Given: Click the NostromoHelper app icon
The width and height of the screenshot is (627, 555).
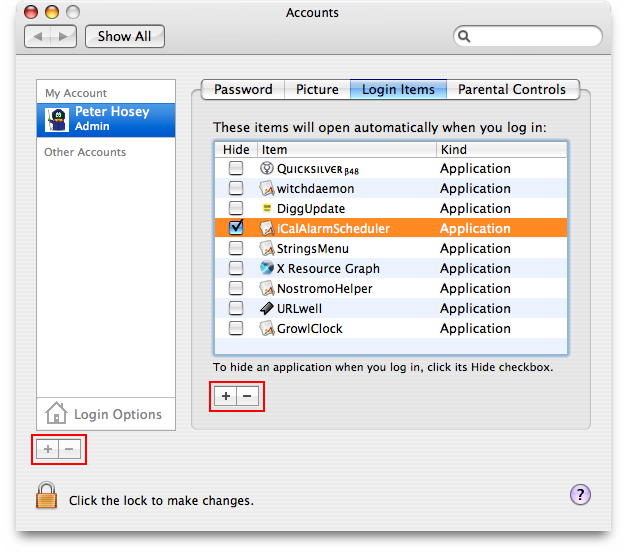Looking at the screenshot, I should coord(267,288).
